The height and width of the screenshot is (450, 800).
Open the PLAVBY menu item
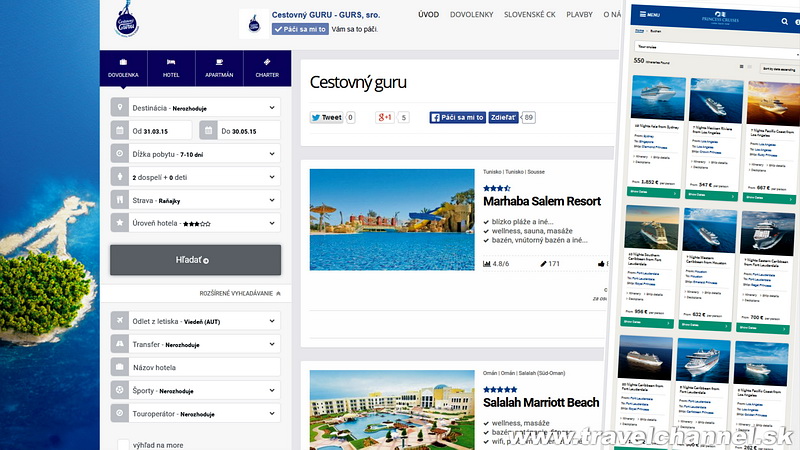pos(580,14)
